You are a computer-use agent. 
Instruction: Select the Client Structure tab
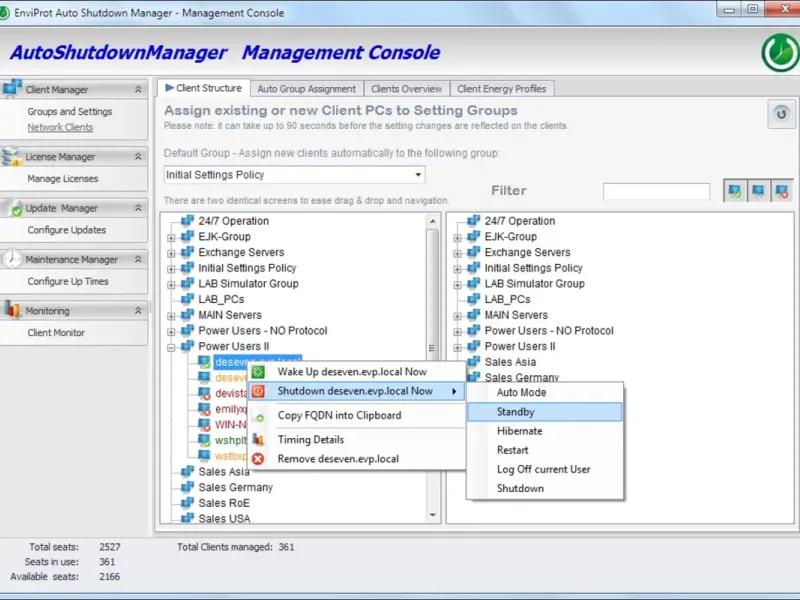204,88
